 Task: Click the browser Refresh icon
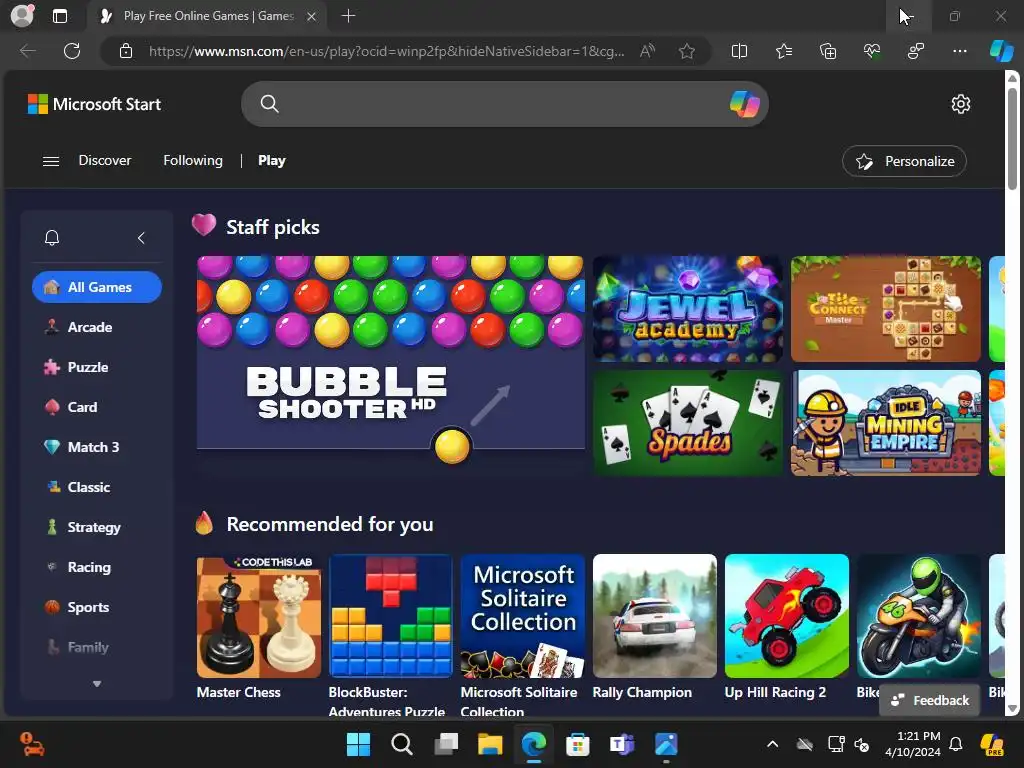coord(72,51)
